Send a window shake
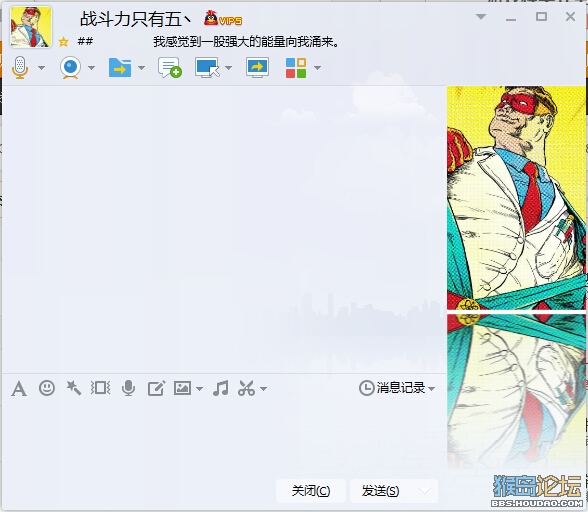 click(100, 388)
